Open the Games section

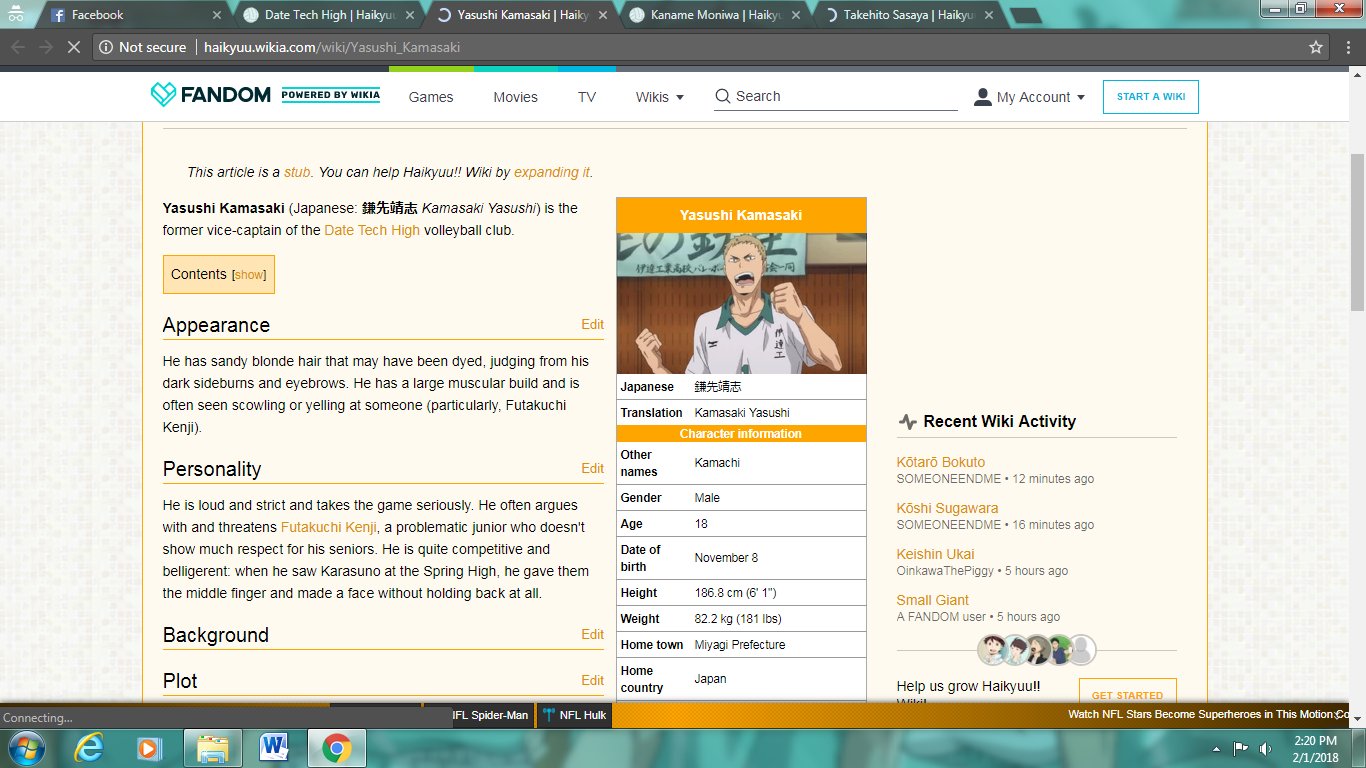click(431, 97)
